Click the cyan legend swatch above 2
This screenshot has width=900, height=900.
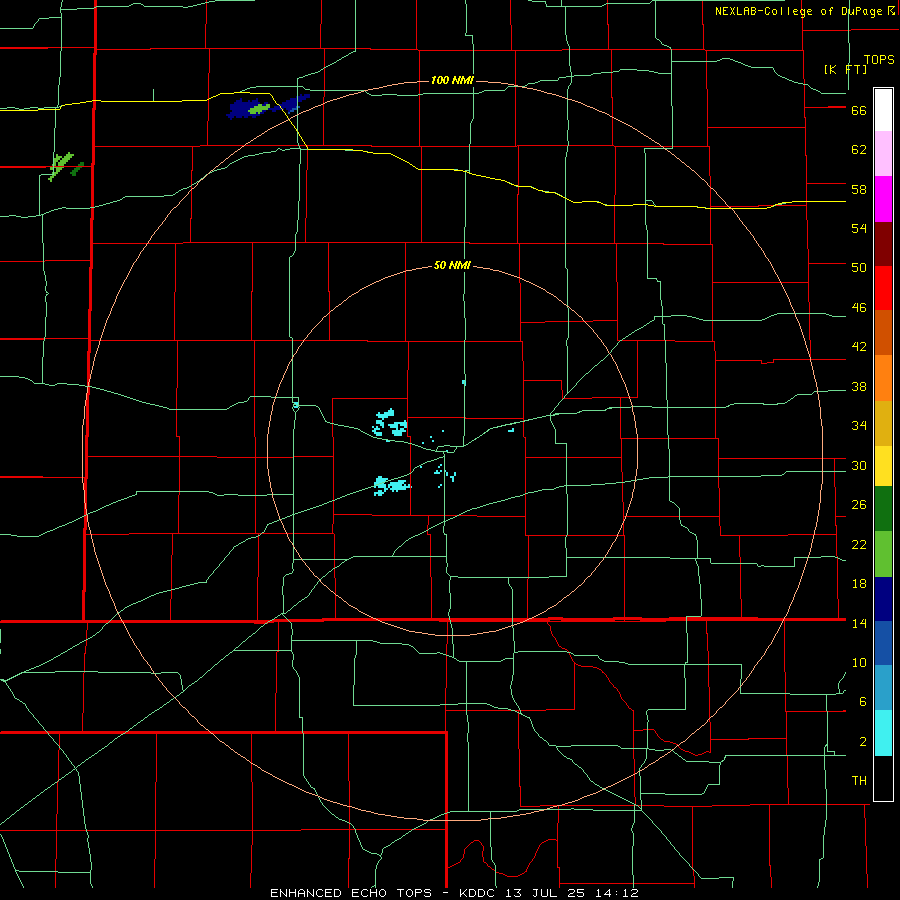point(883,733)
